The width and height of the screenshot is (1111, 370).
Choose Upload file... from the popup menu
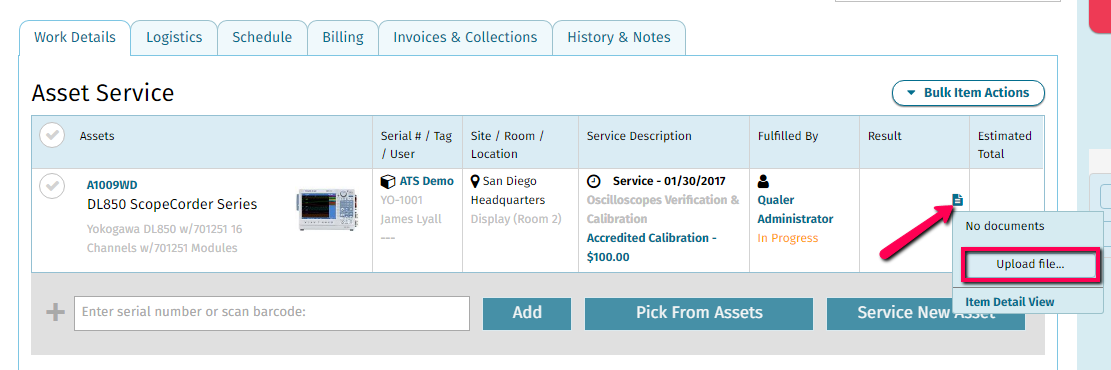1030,264
